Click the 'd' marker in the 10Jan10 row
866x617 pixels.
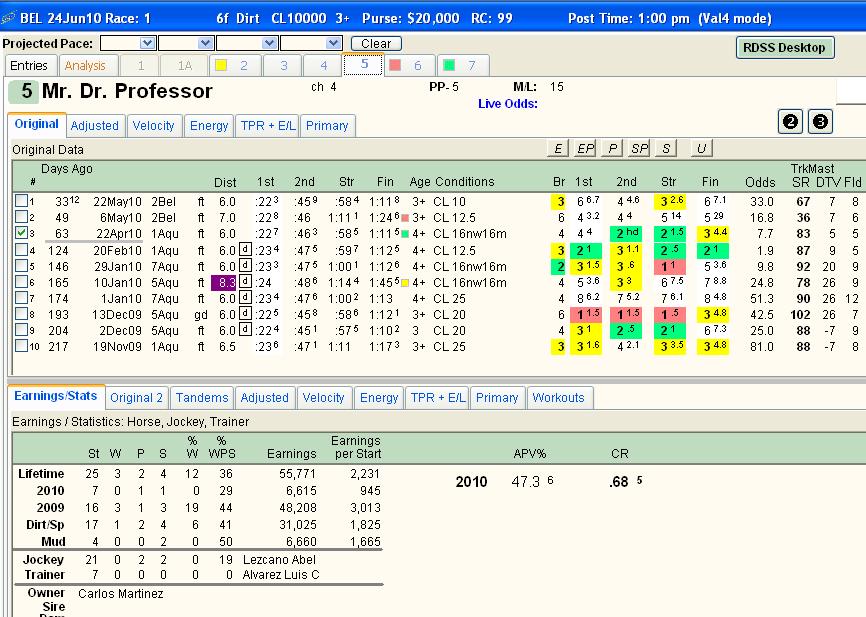(245, 282)
